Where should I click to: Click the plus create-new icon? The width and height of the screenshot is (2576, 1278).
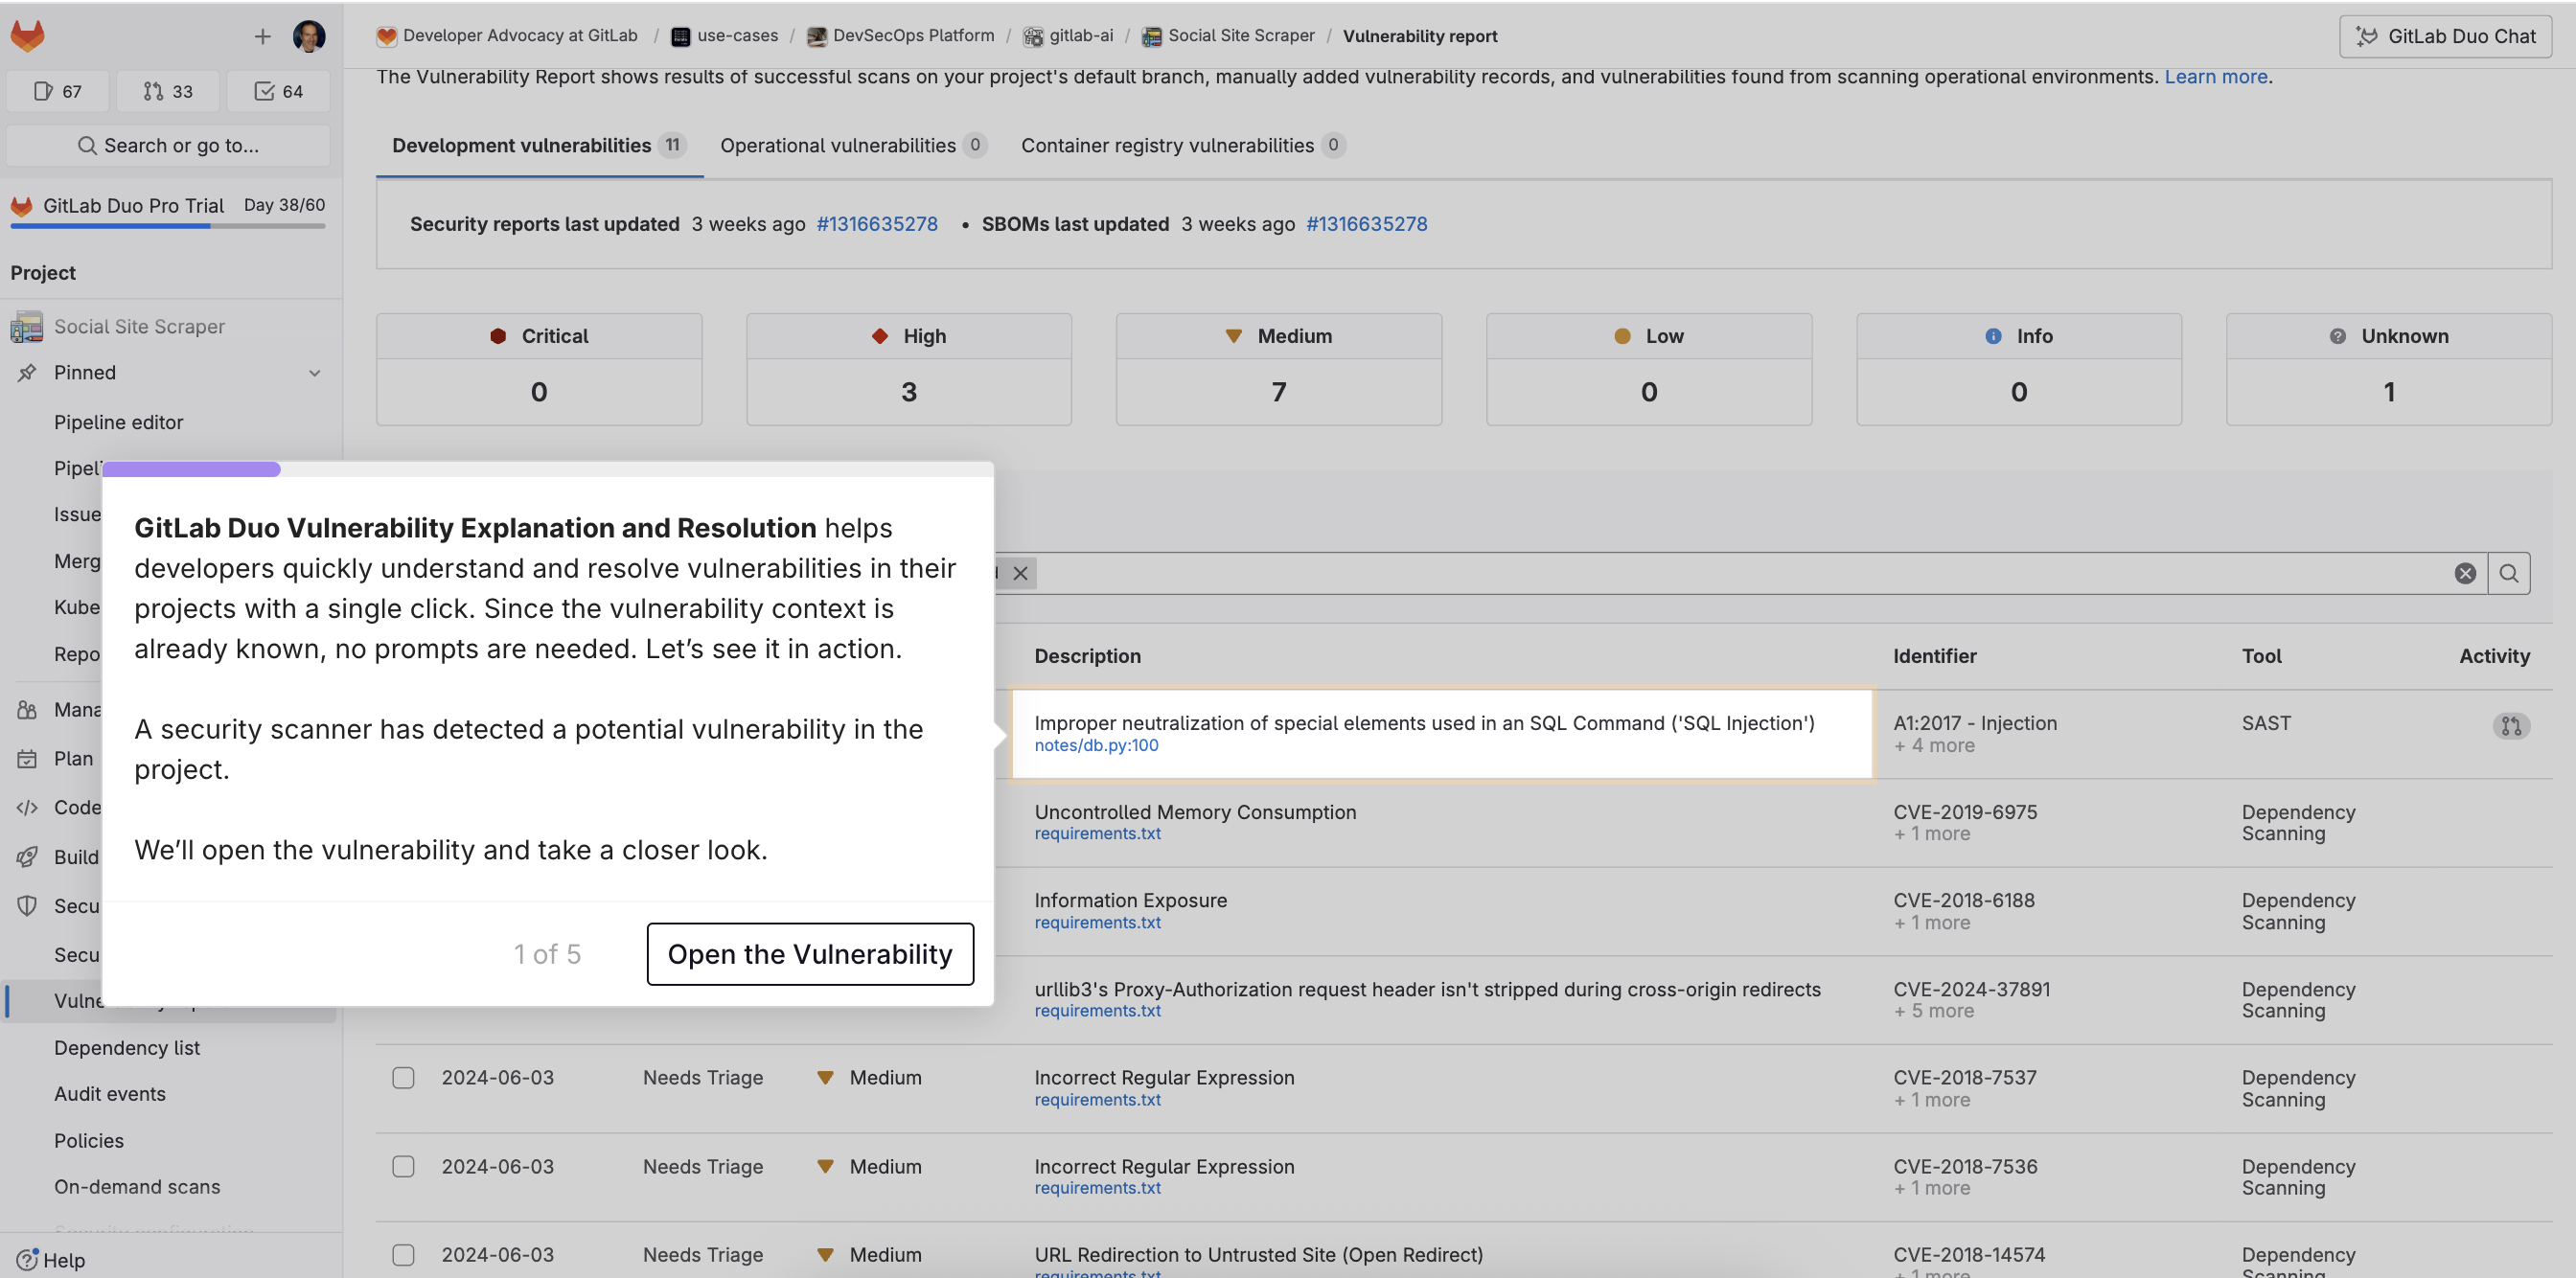point(262,37)
